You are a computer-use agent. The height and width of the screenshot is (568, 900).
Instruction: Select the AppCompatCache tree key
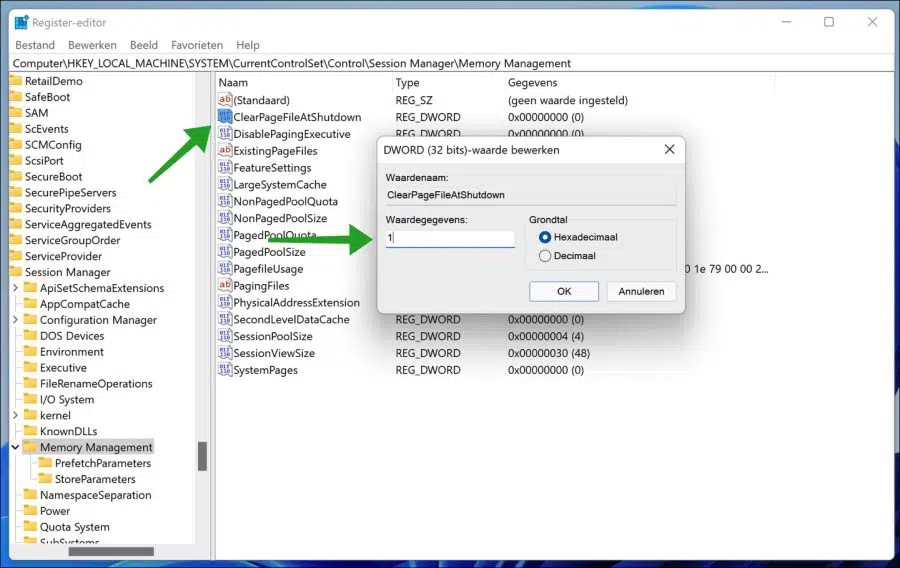[x=84, y=304]
